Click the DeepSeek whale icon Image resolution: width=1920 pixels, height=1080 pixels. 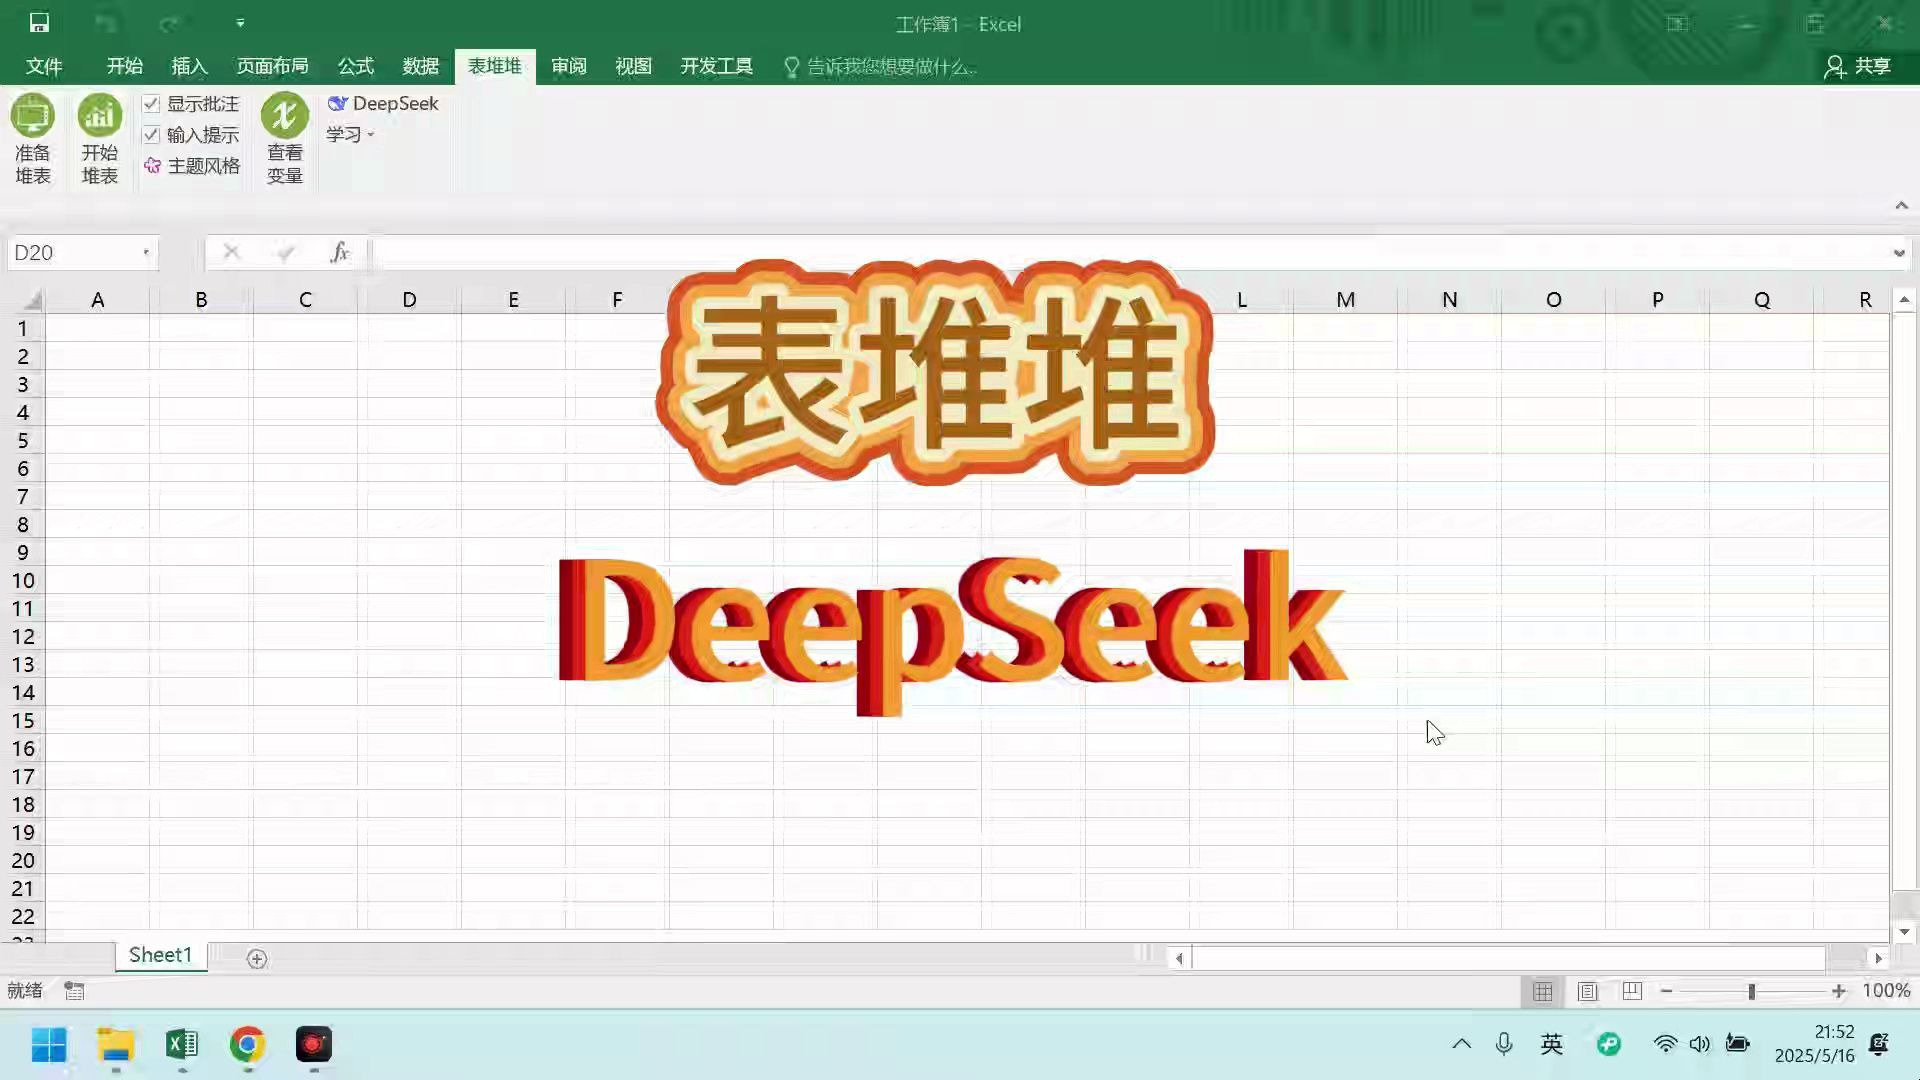337,103
